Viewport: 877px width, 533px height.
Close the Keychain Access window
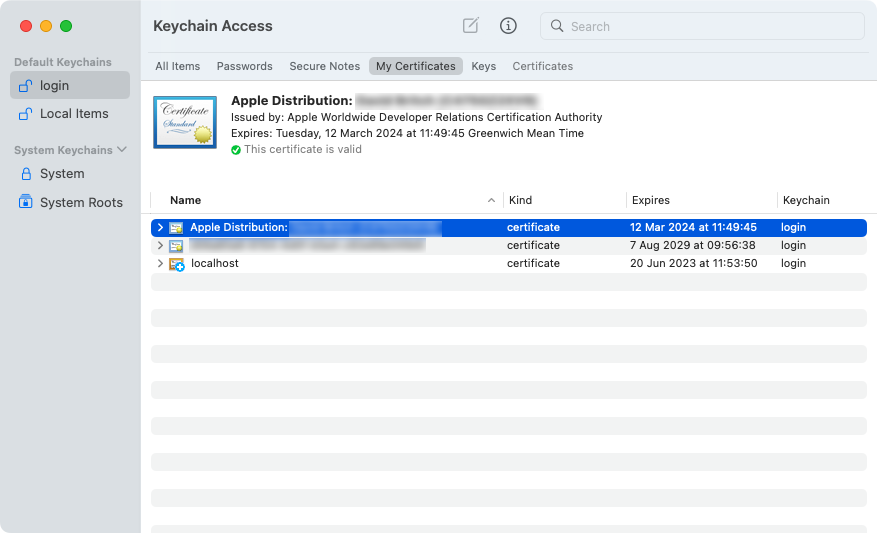tap(26, 26)
